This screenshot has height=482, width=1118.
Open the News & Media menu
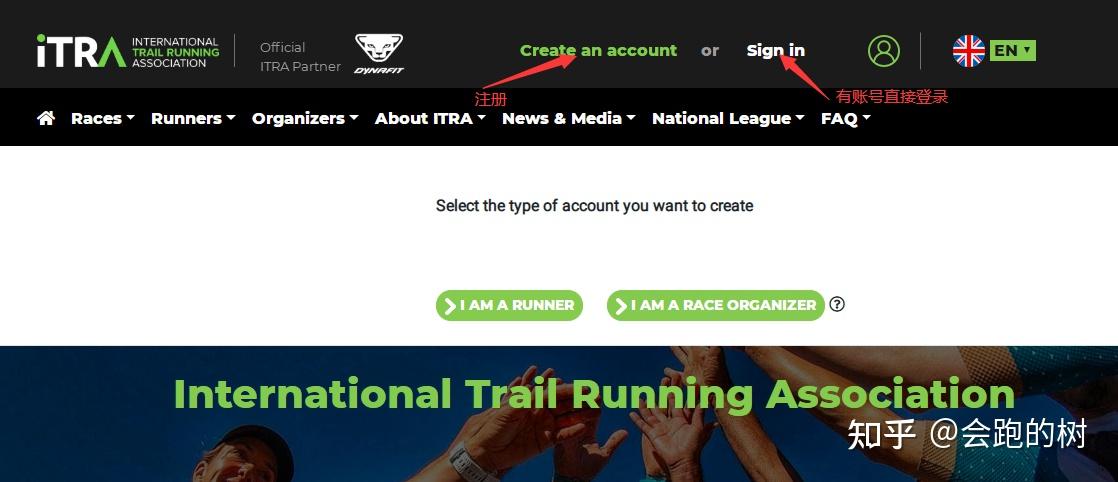568,118
